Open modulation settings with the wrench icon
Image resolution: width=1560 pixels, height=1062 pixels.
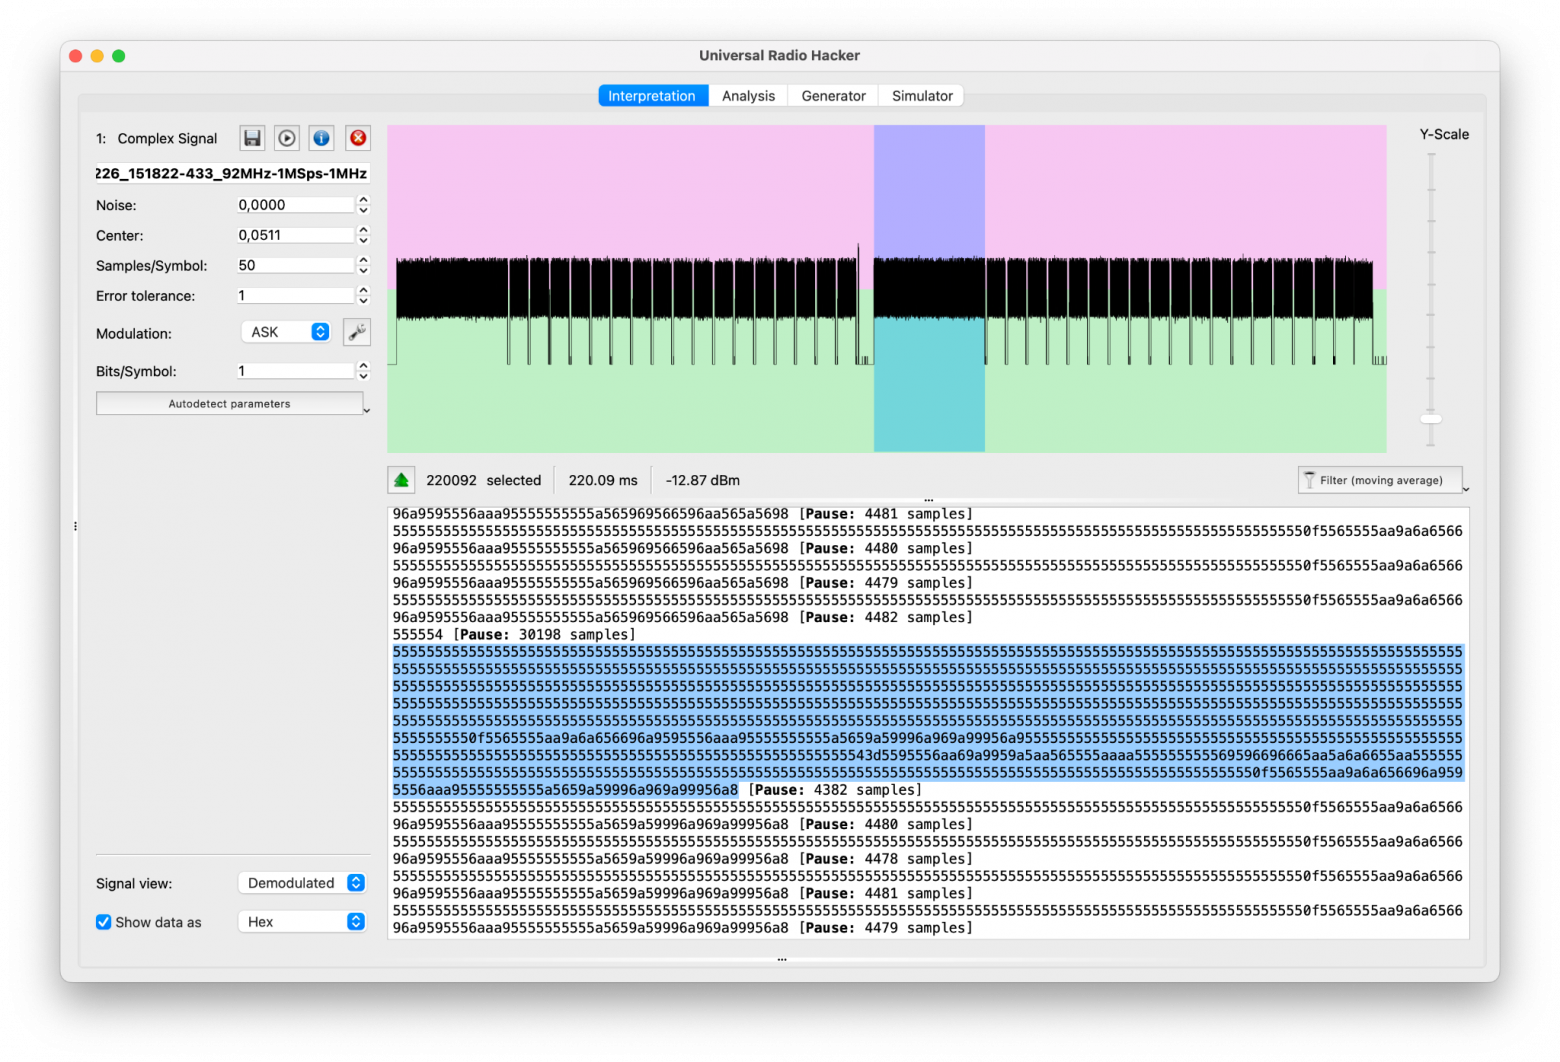(357, 332)
